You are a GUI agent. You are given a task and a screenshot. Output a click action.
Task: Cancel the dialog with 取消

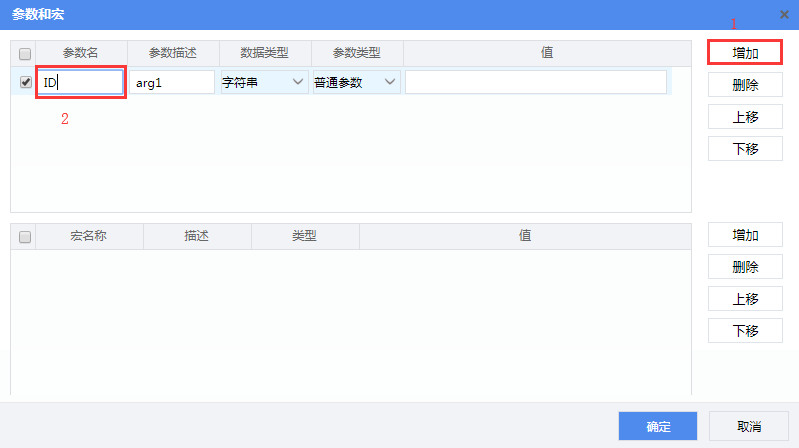[748, 426]
